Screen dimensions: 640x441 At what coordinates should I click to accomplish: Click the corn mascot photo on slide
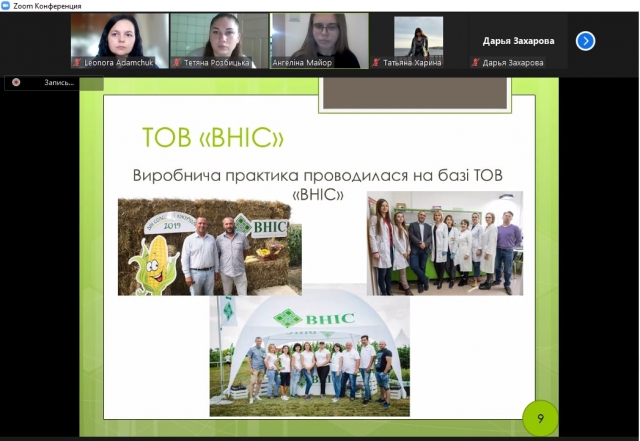click(x=210, y=247)
